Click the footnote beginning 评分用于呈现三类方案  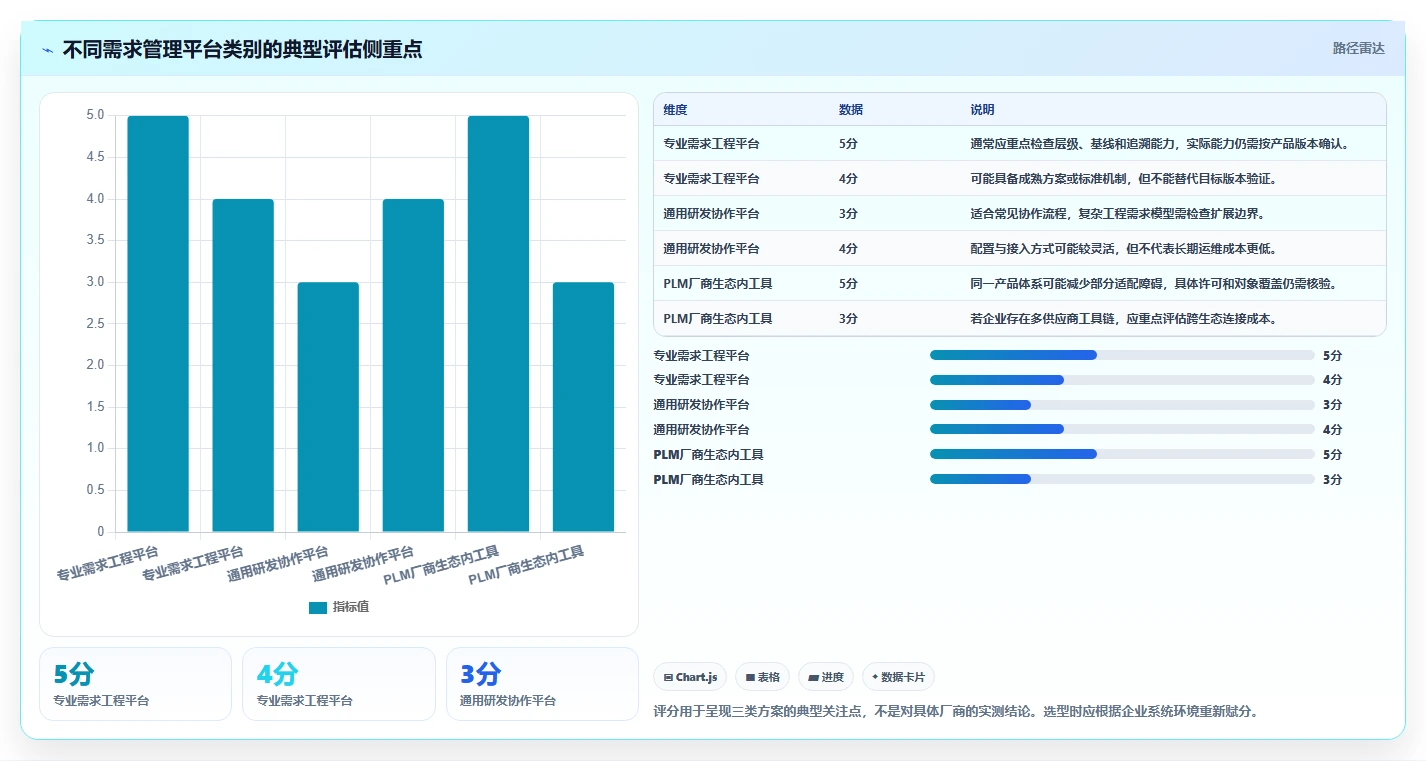(956, 712)
